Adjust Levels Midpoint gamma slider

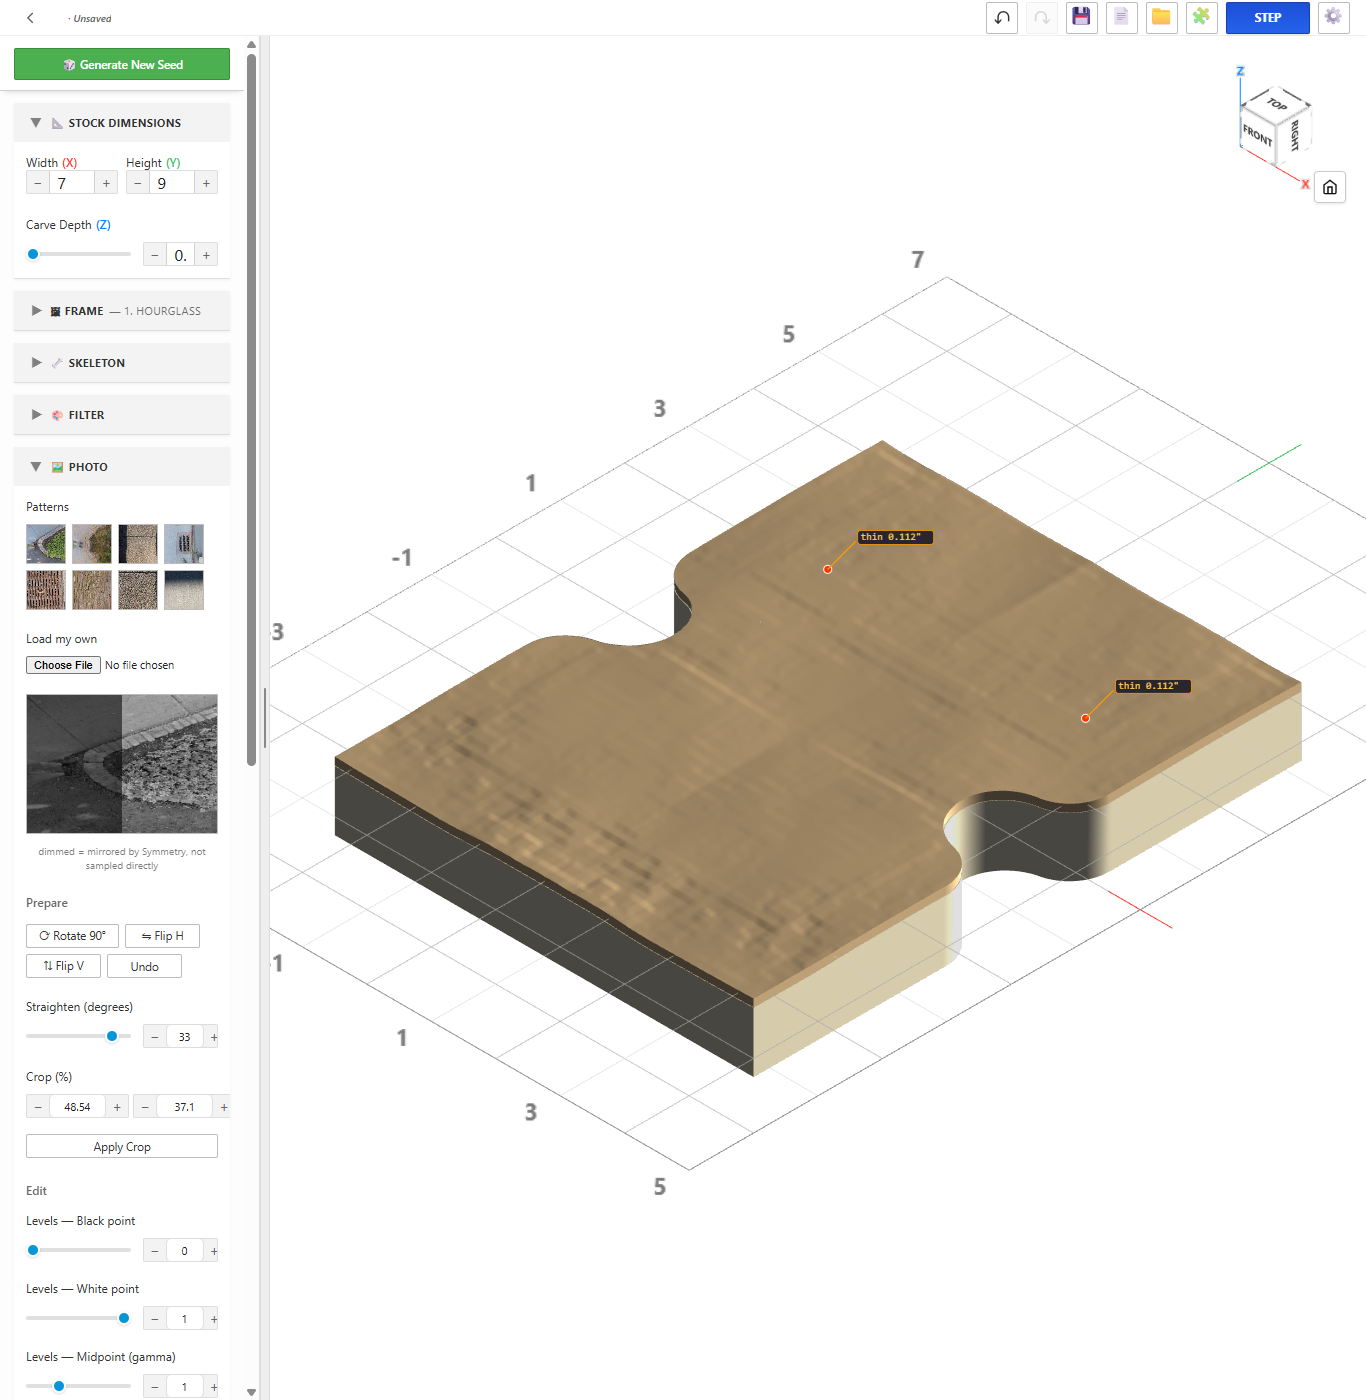[78, 1386]
